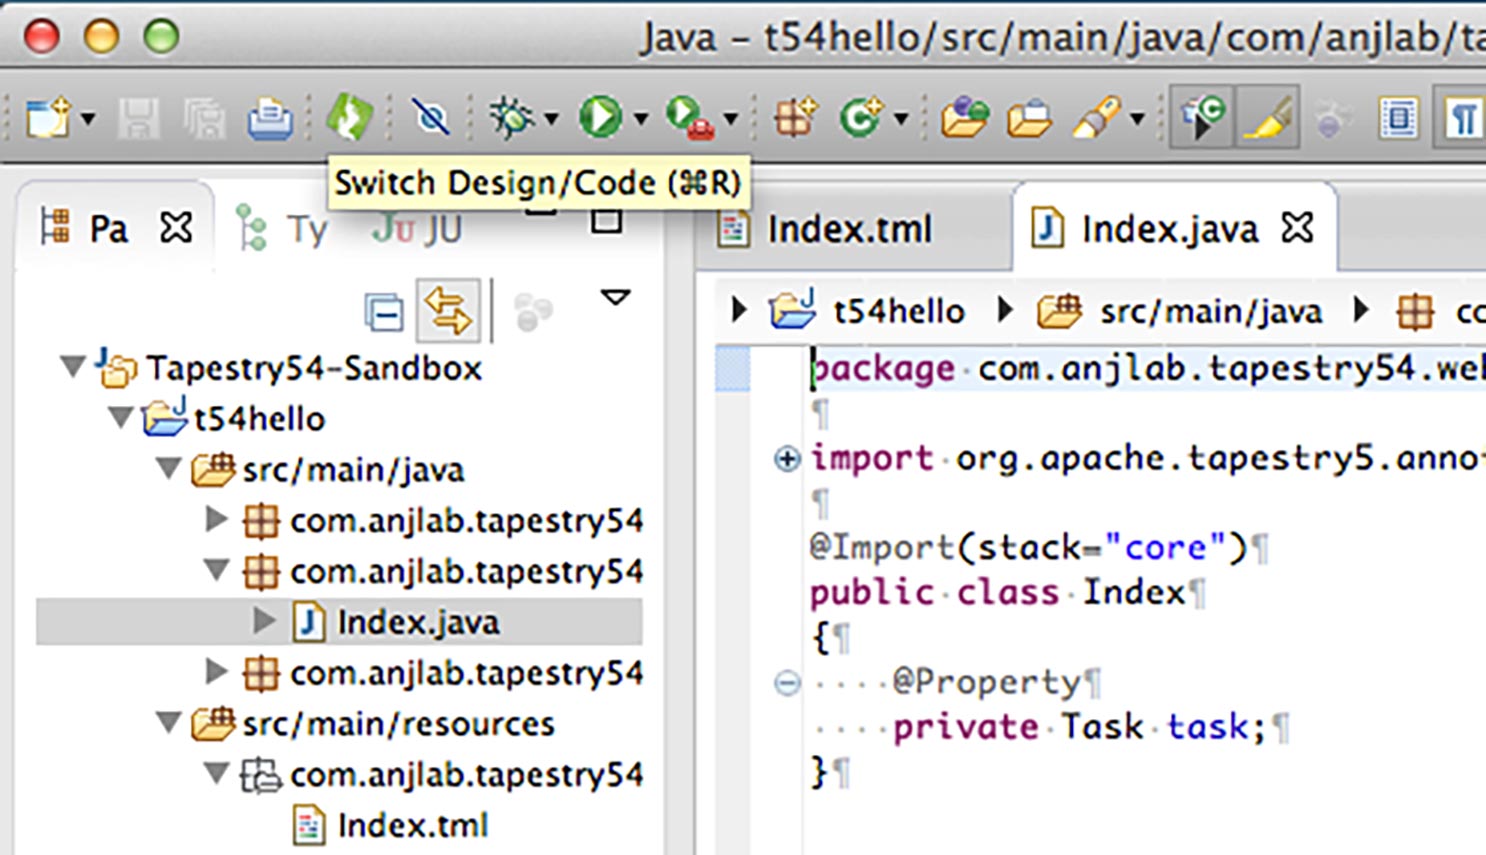Switch to the Type Hierarchy tab
Viewport: 1486px width, 855px height.
[x=286, y=230]
